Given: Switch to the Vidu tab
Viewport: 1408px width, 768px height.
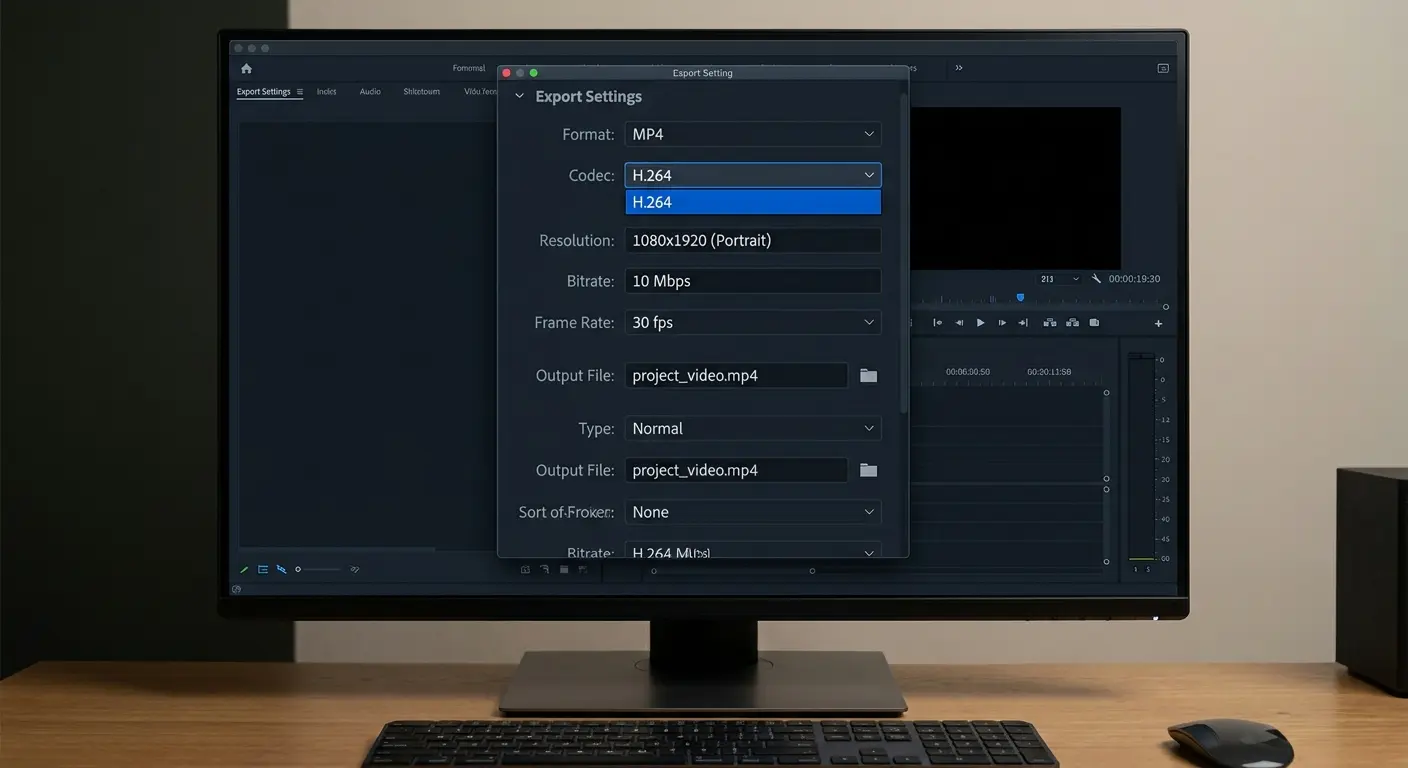Looking at the screenshot, I should pos(479,92).
